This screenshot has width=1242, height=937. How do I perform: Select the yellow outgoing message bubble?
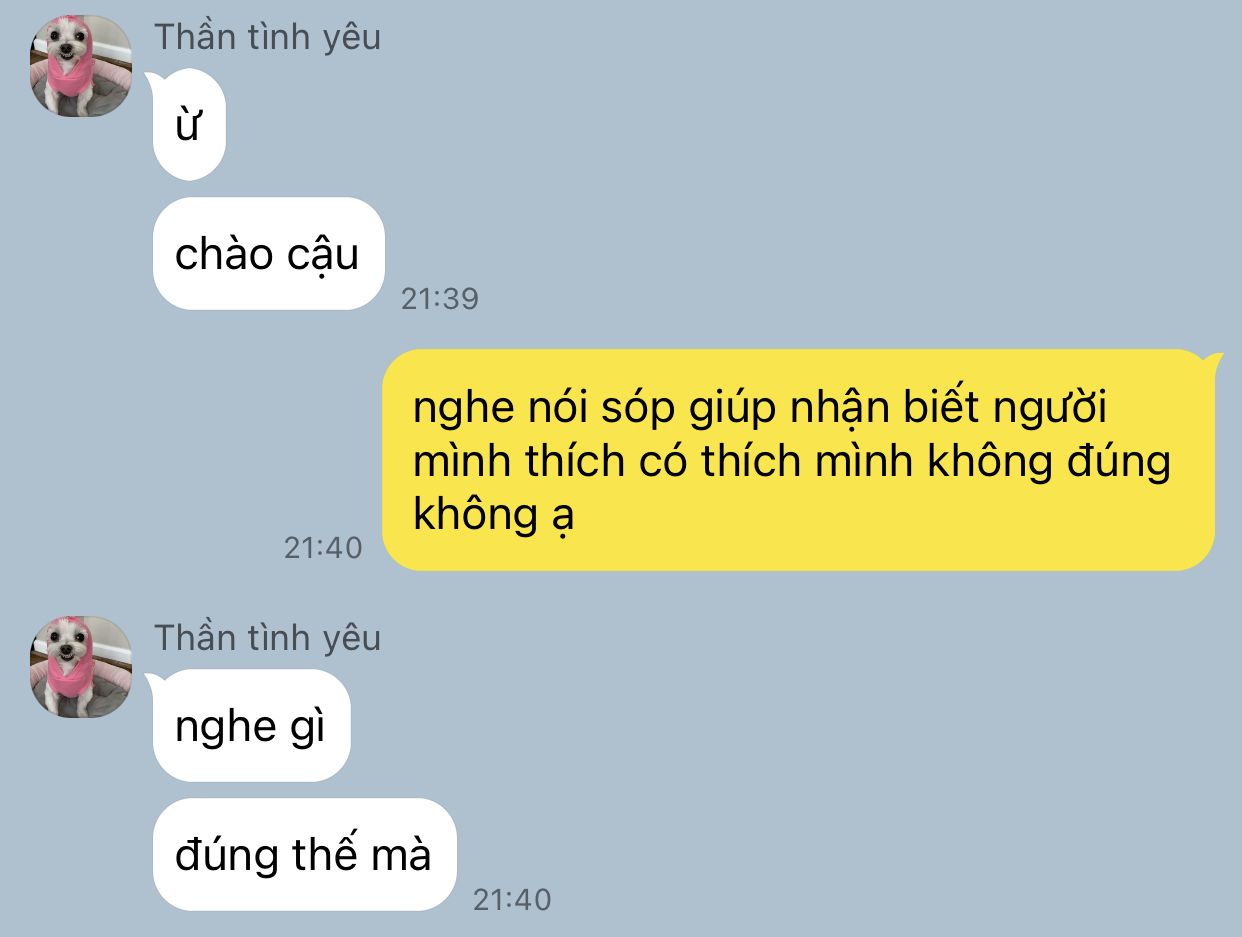(798, 460)
